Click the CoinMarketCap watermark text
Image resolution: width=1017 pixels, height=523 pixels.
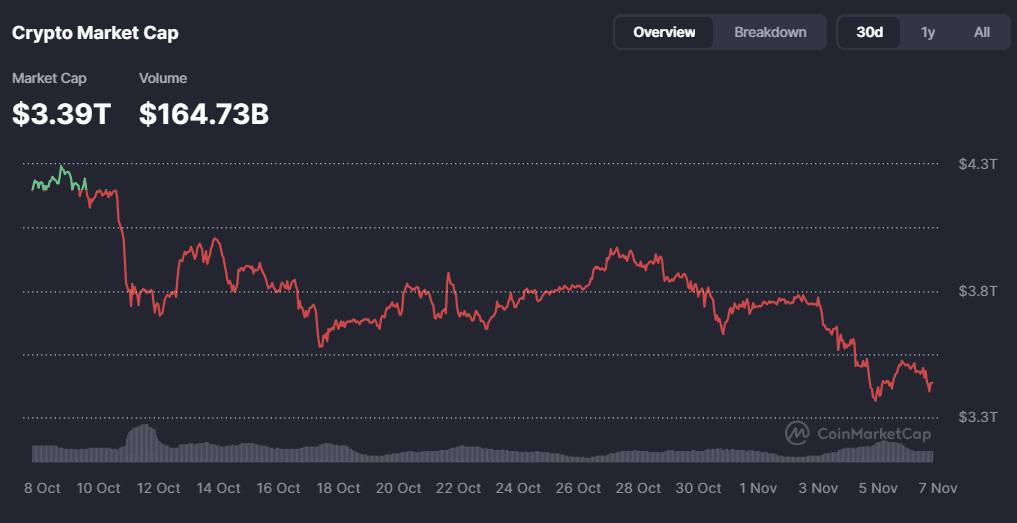pyautogui.click(x=873, y=434)
